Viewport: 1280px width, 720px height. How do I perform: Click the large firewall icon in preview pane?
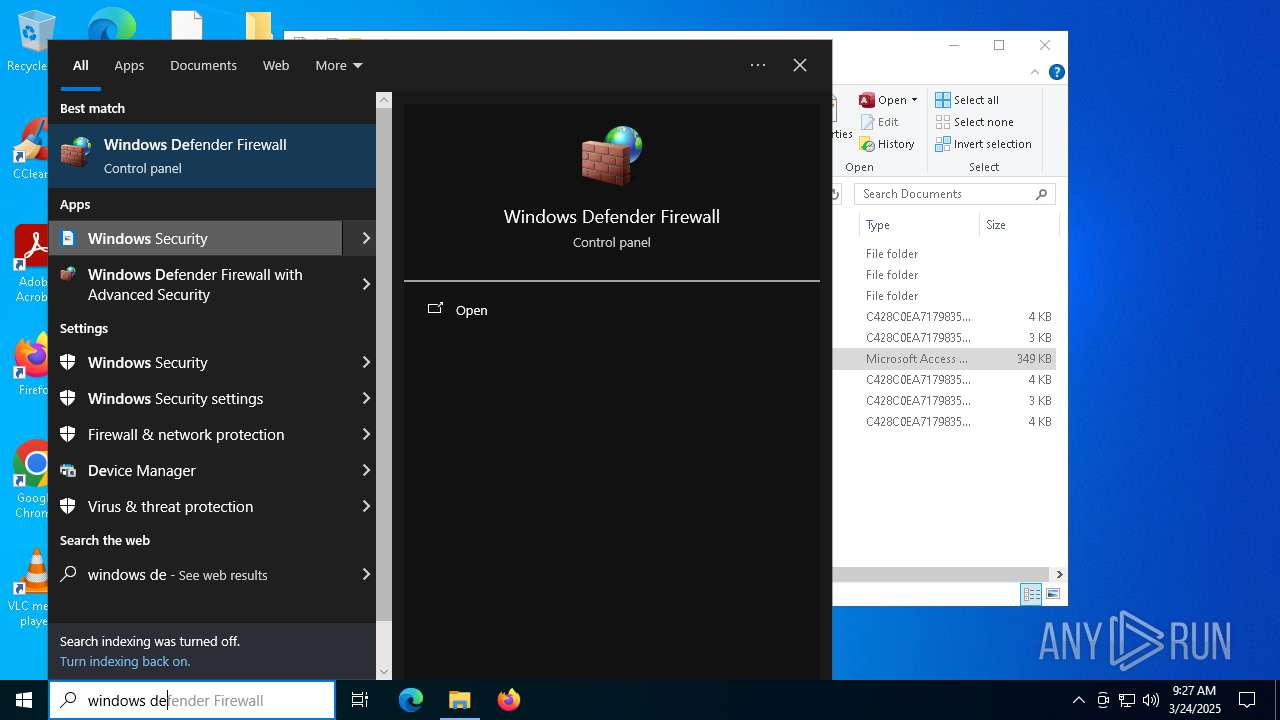(x=611, y=156)
